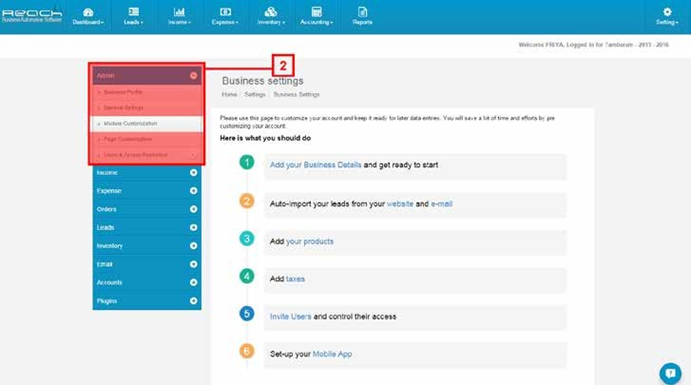
Task: Click the Admin header label
Action: click(105, 76)
